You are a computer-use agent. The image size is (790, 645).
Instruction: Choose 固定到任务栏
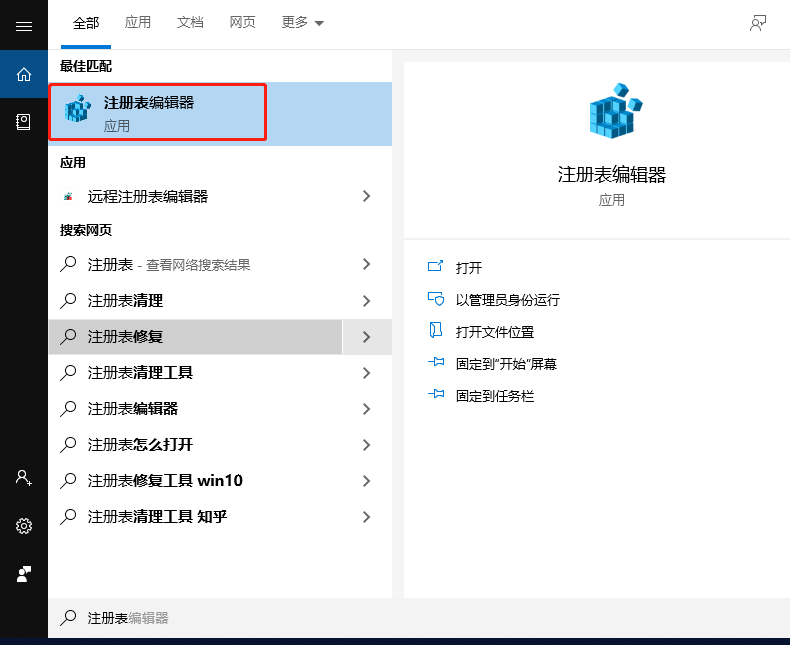click(494, 396)
